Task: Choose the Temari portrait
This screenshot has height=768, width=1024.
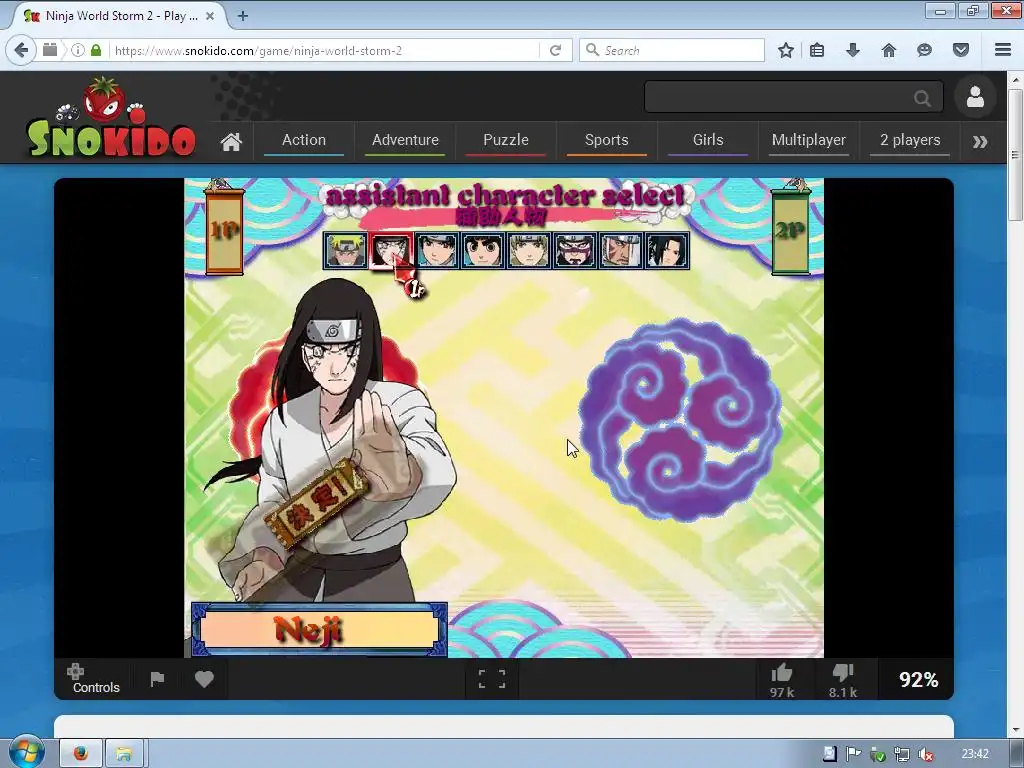Action: point(529,250)
